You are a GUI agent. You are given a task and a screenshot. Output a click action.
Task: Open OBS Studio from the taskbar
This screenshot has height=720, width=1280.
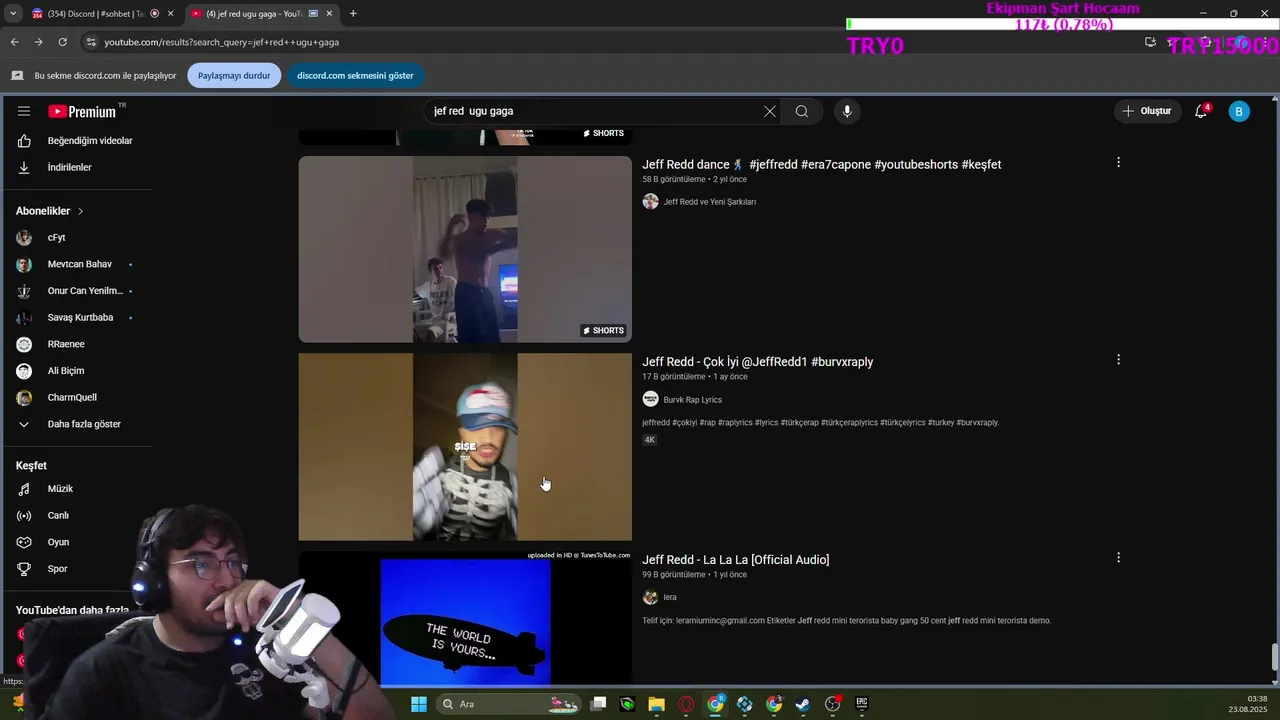pyautogui.click(x=832, y=704)
